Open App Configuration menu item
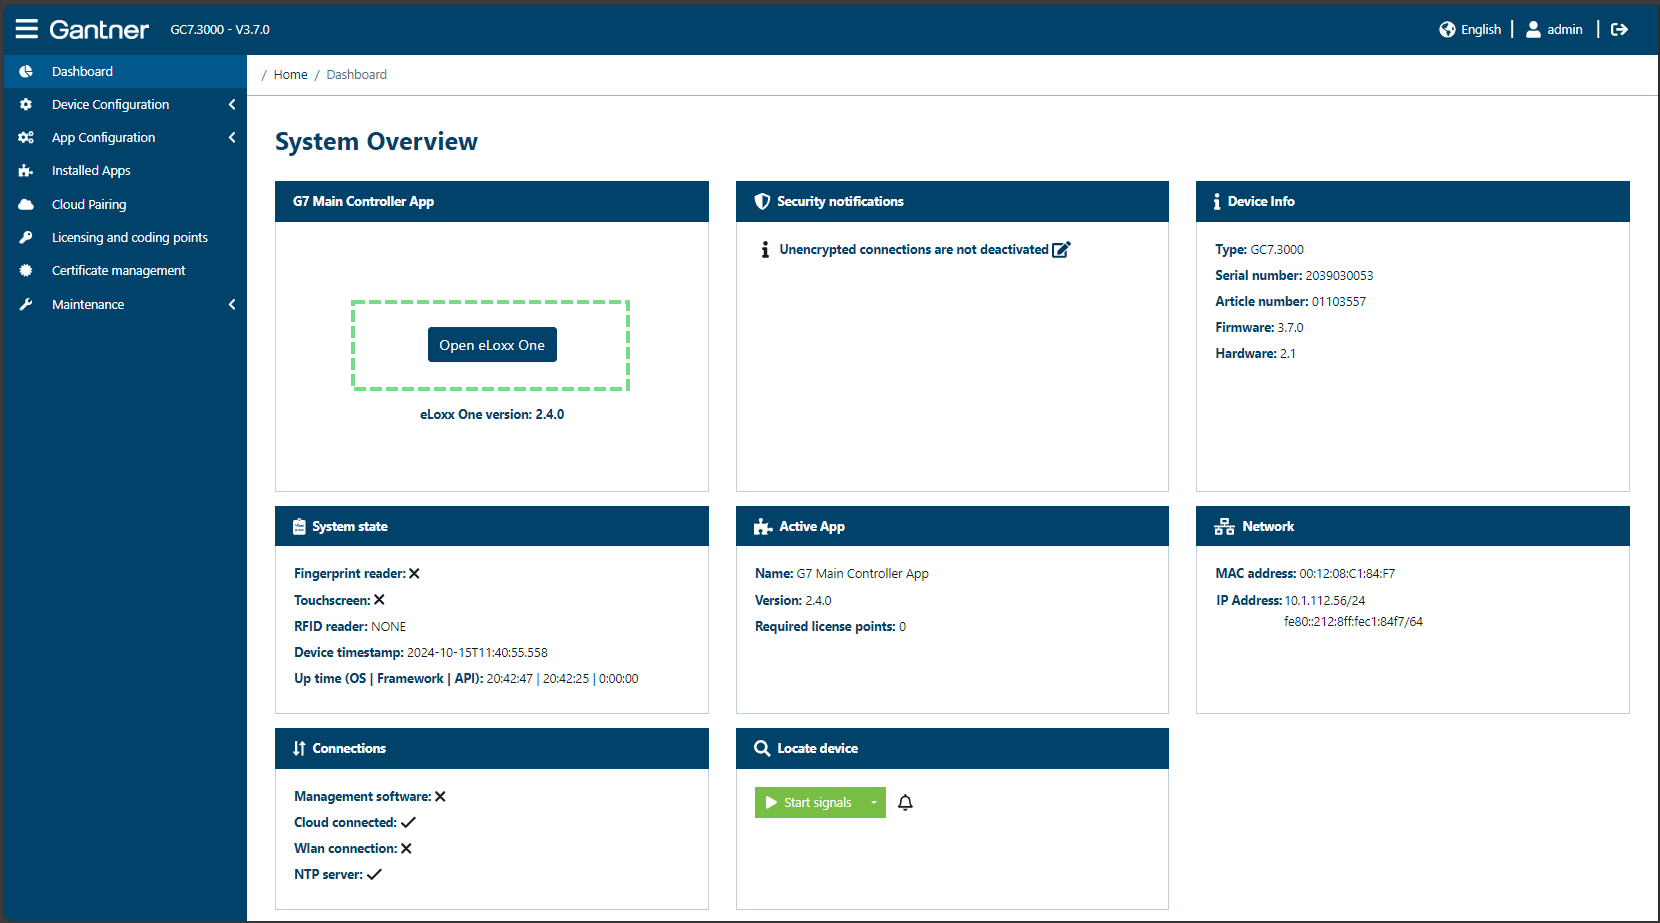The width and height of the screenshot is (1660, 923). (124, 137)
